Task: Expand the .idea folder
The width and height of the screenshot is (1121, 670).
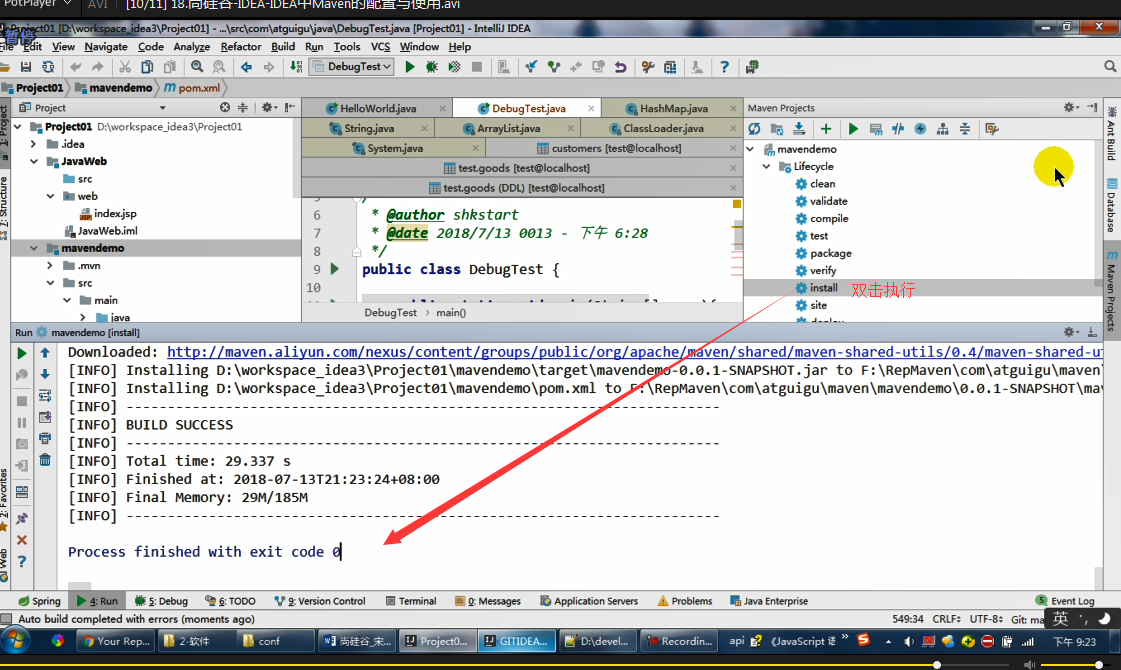Action: coord(34,144)
